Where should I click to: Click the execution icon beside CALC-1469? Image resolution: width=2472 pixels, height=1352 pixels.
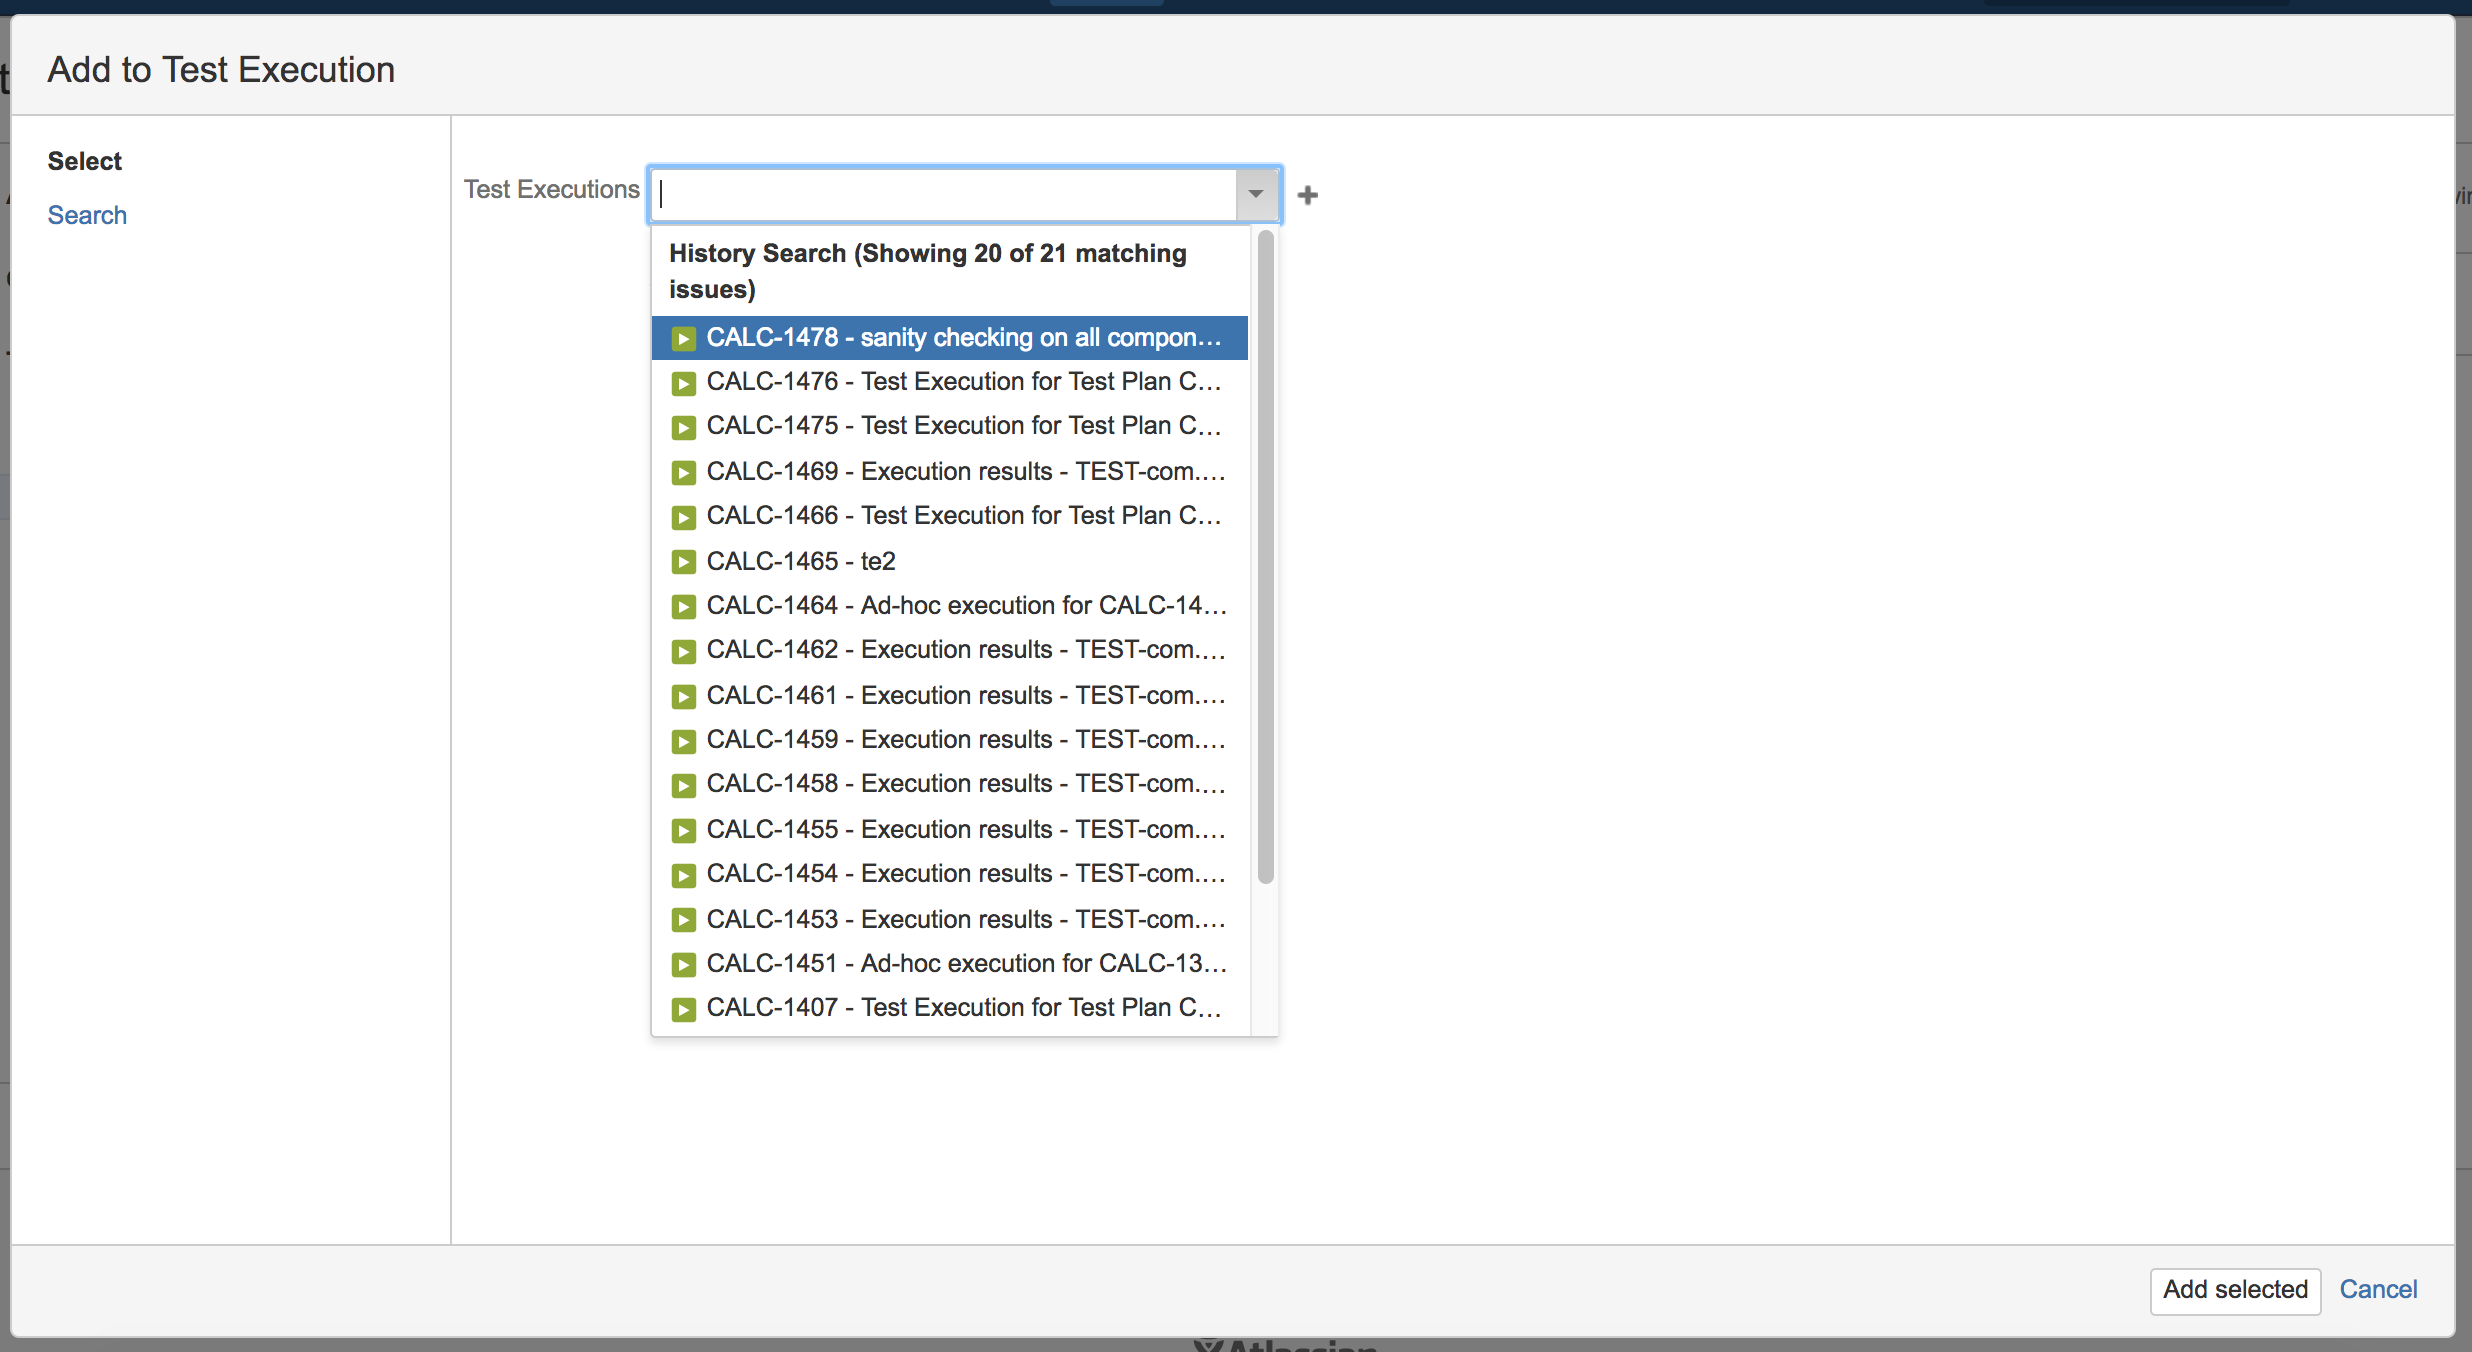pyautogui.click(x=684, y=473)
